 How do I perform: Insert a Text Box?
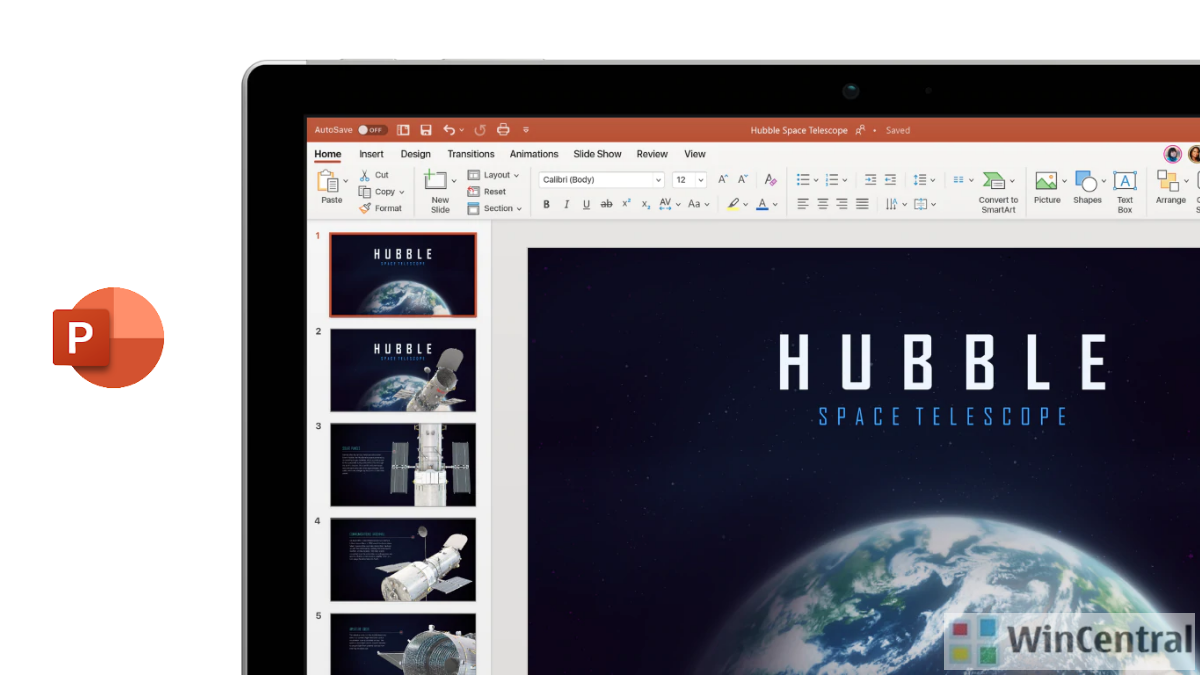click(1125, 192)
